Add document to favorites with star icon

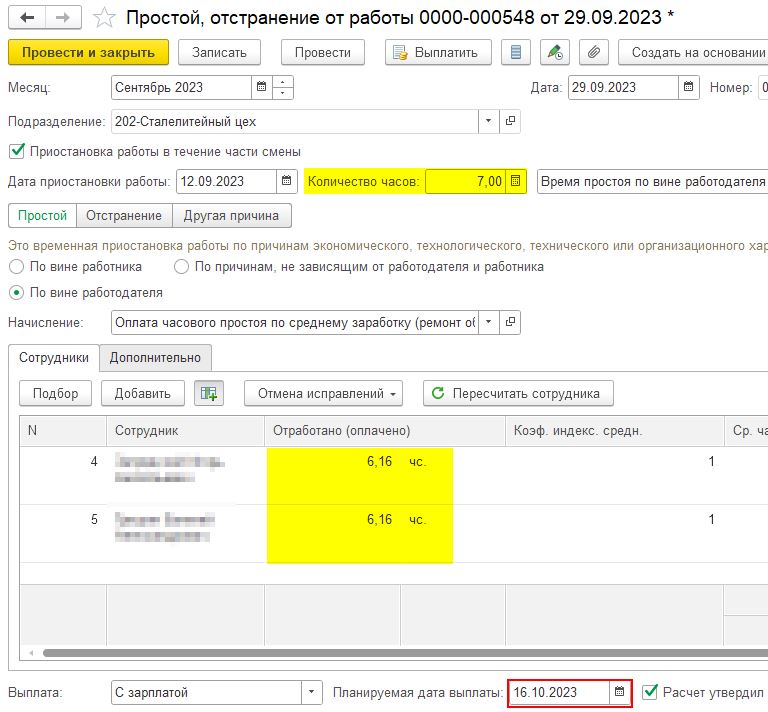tap(104, 18)
